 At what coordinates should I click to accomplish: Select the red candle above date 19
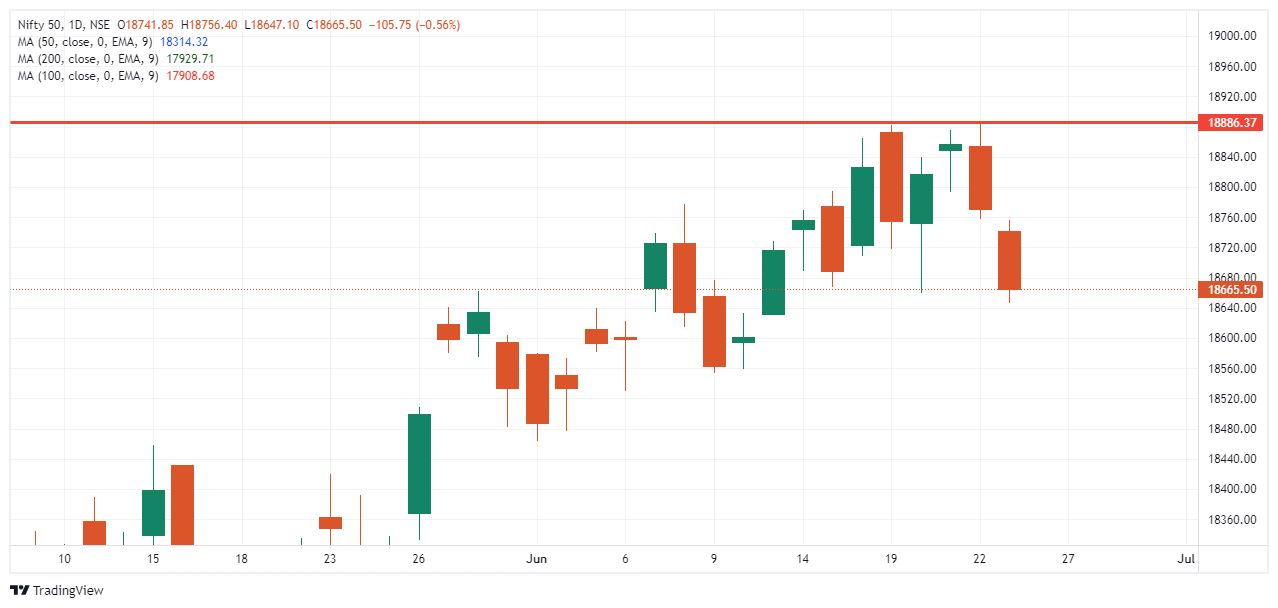tap(891, 177)
